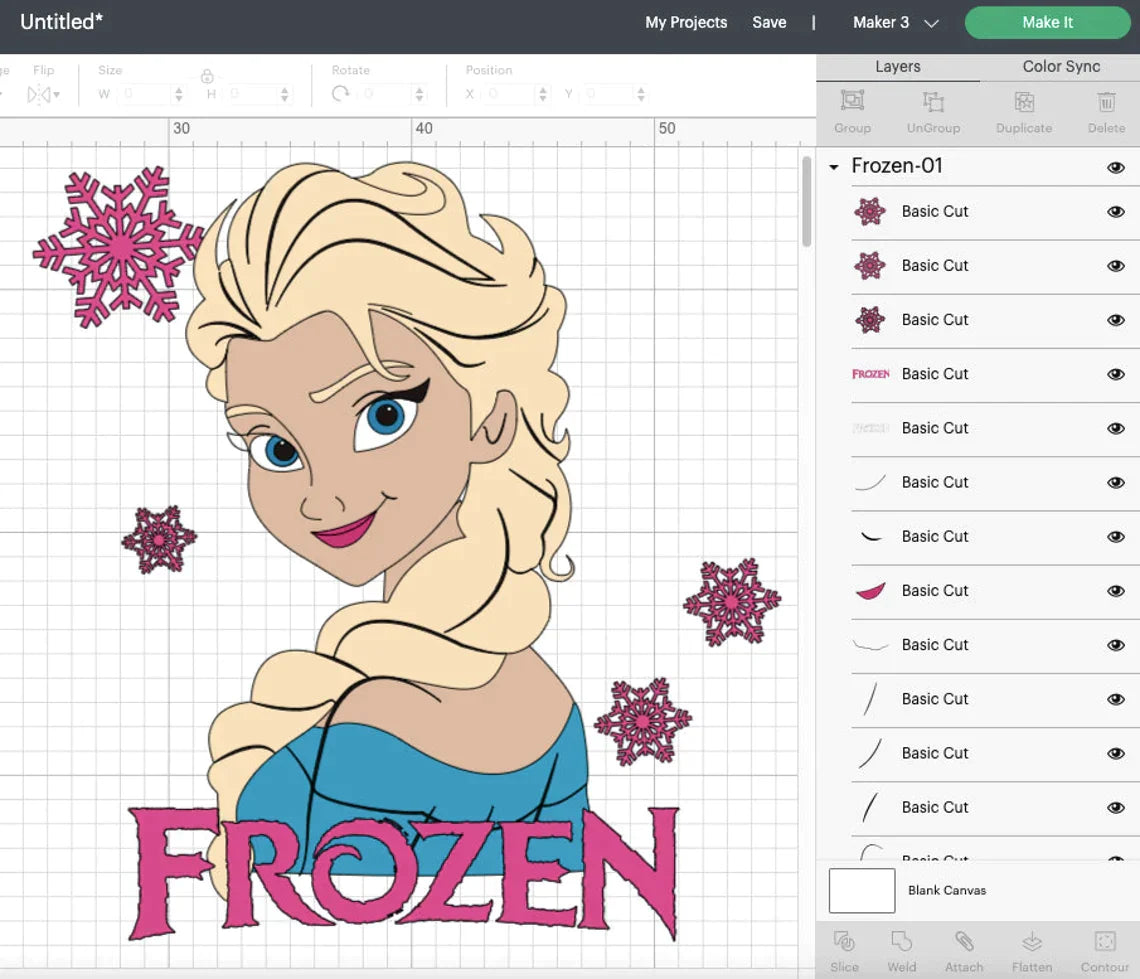Click Save in the header
Screen dimensions: 1140x979
click(x=769, y=22)
